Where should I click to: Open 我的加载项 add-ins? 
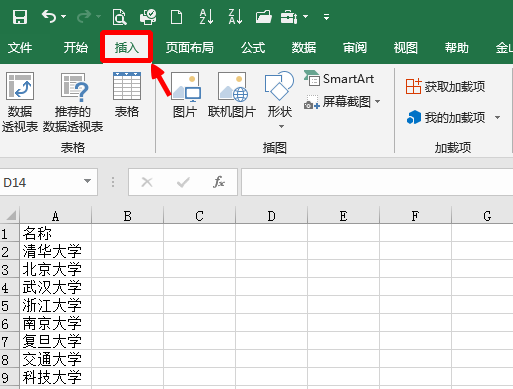(445, 117)
